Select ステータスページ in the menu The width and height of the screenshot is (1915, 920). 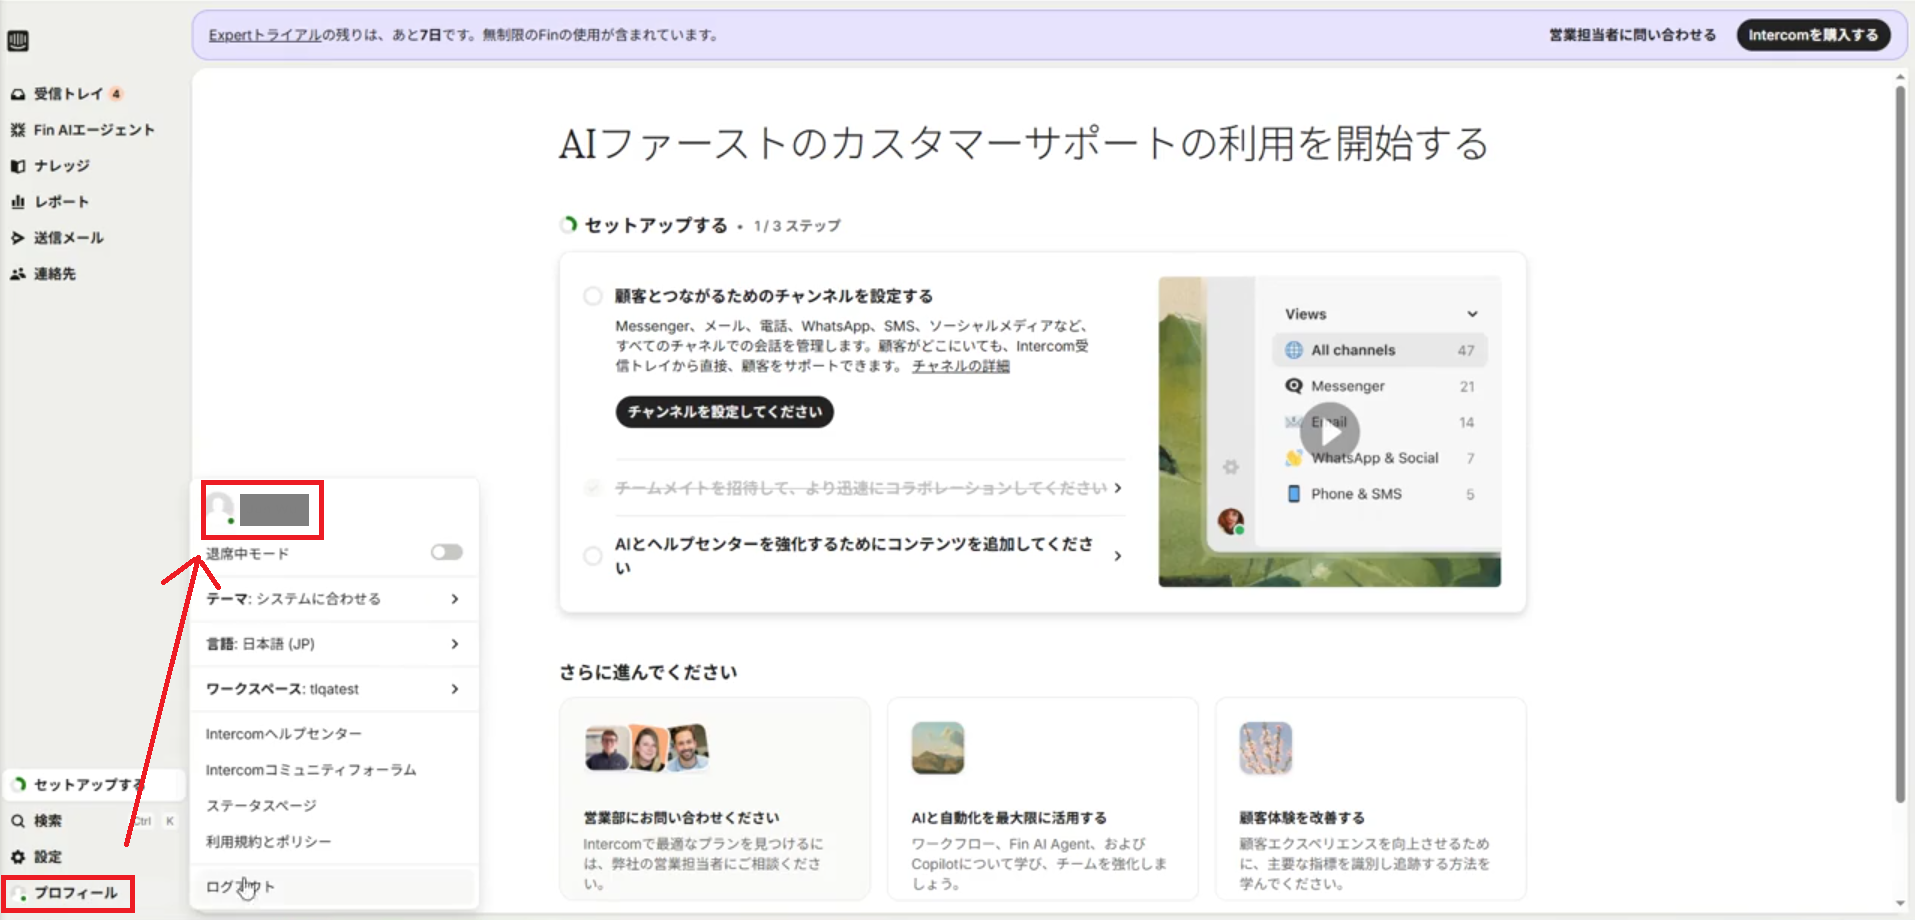(261, 806)
